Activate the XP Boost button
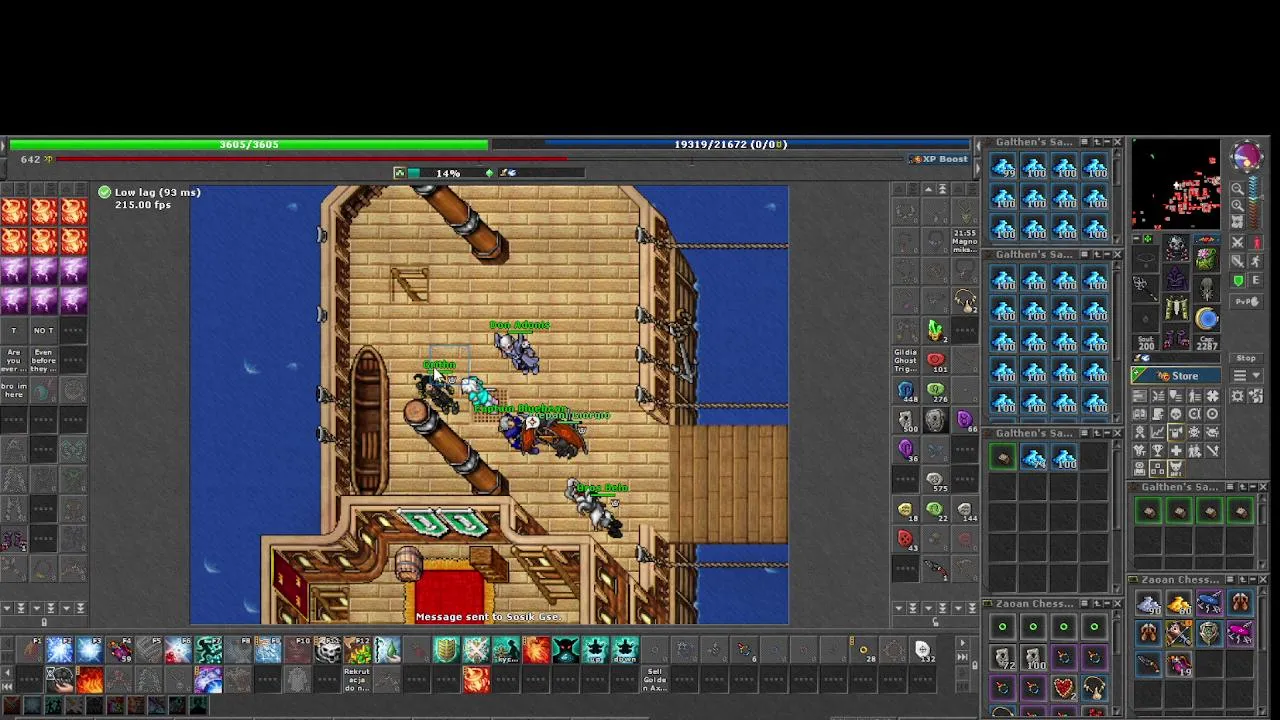 click(939, 159)
